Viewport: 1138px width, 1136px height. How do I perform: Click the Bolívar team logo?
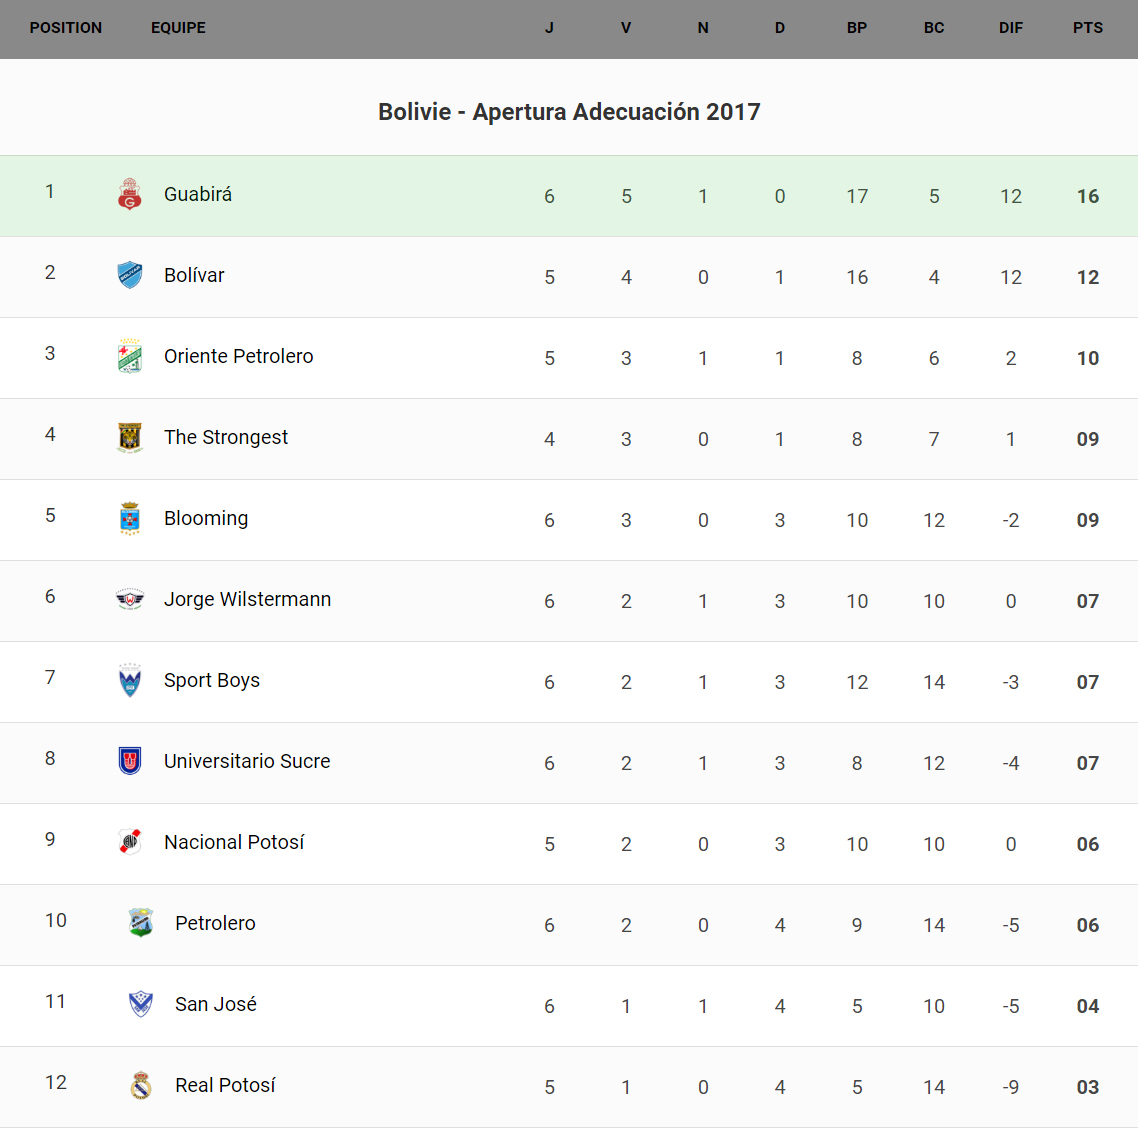(x=130, y=275)
